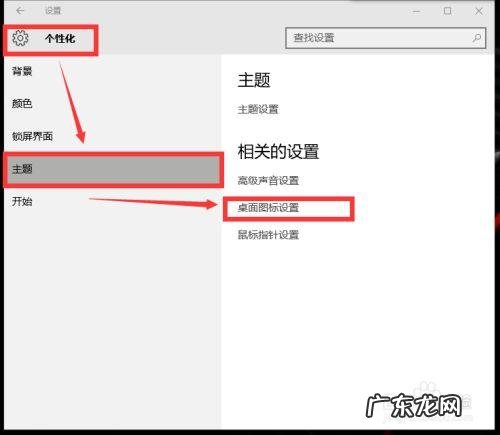Open the 开始 section
Image resolution: width=500 pixels, height=435 pixels.
tap(22, 201)
